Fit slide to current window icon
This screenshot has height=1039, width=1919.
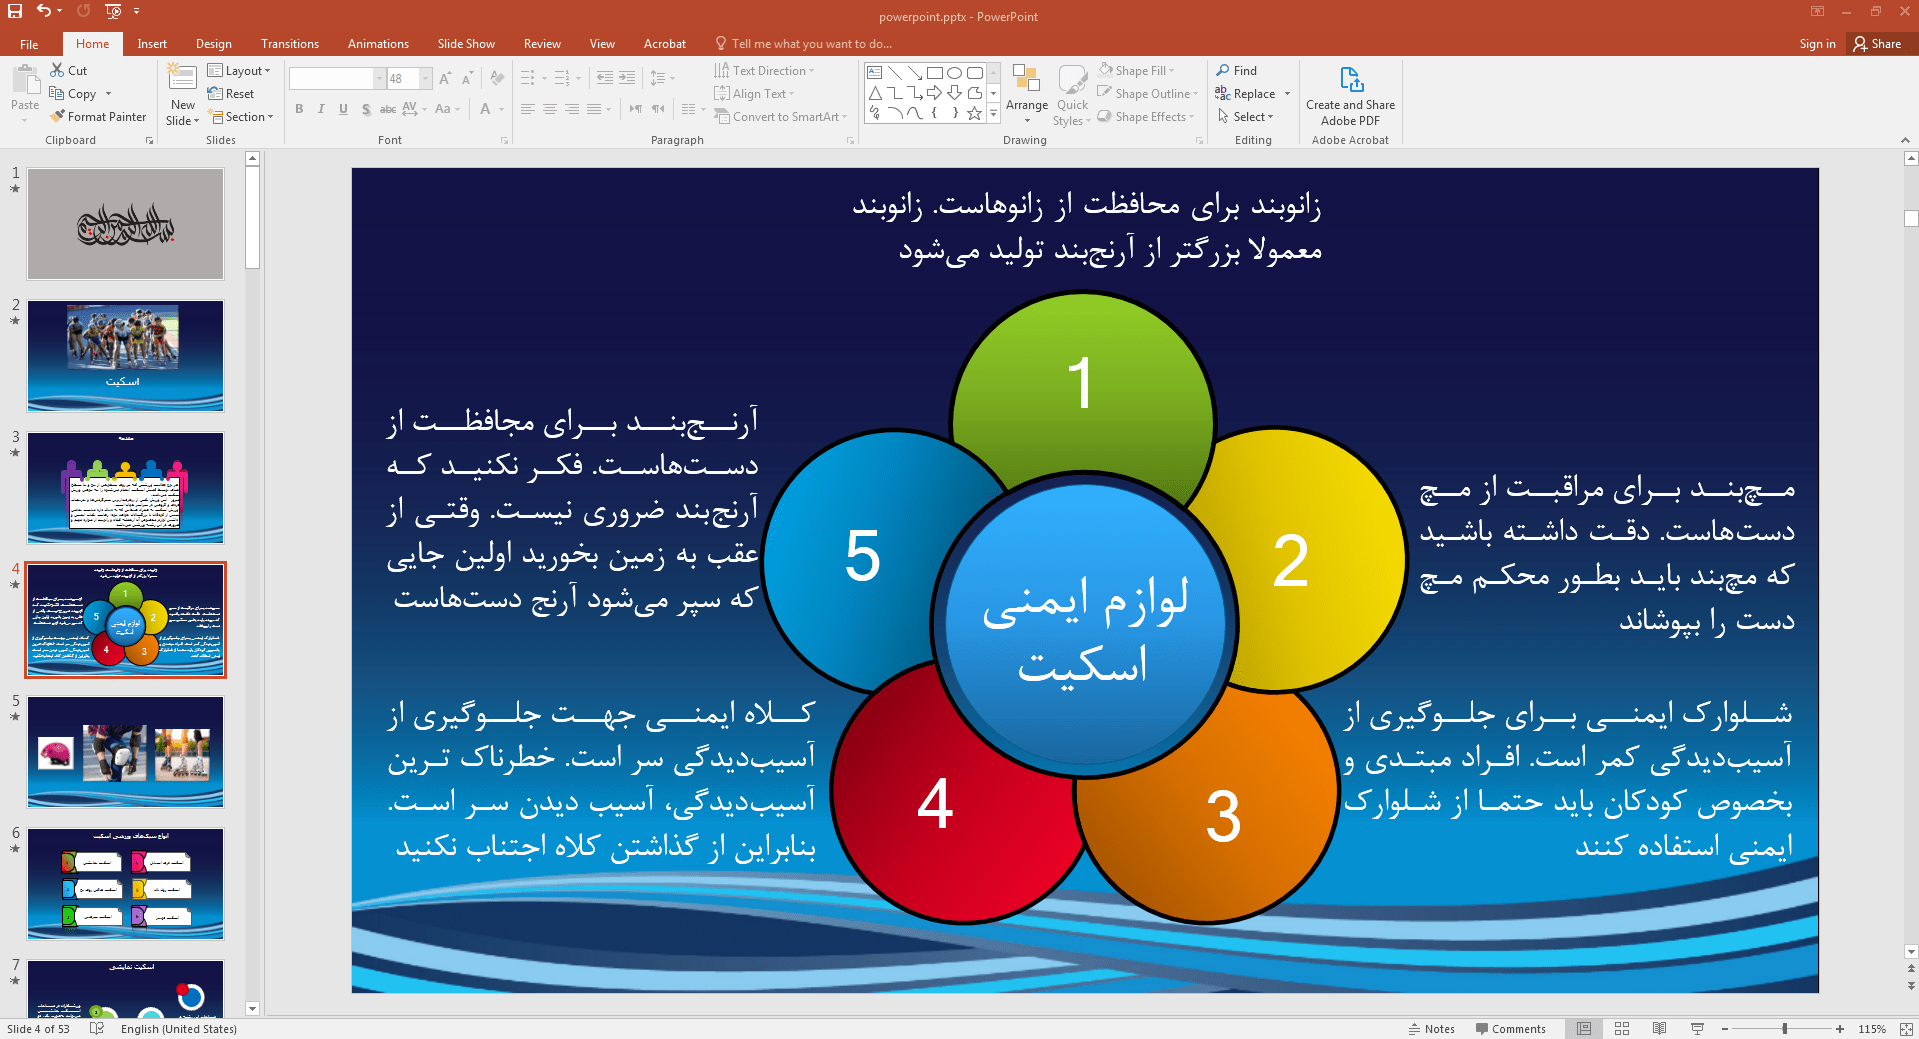1906,1028
